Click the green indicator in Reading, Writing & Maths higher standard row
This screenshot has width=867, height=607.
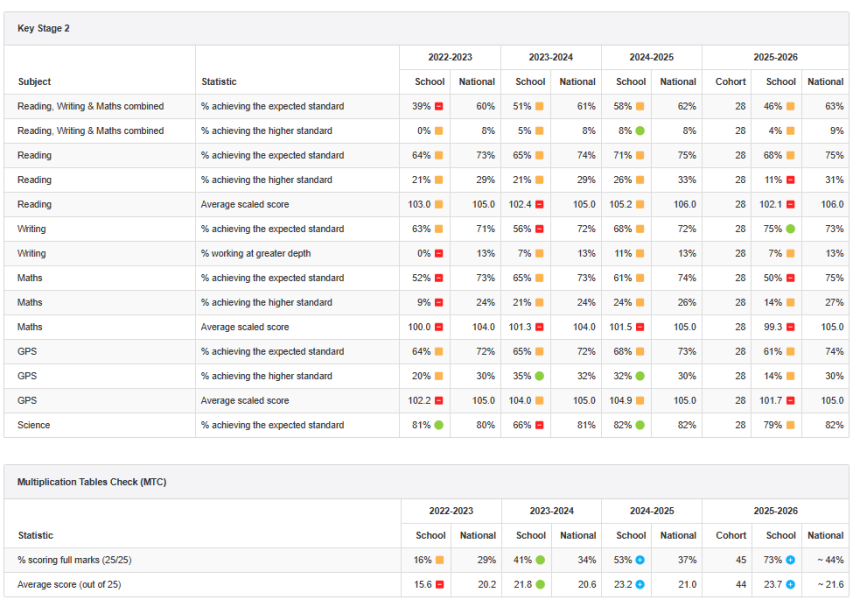coord(640,131)
